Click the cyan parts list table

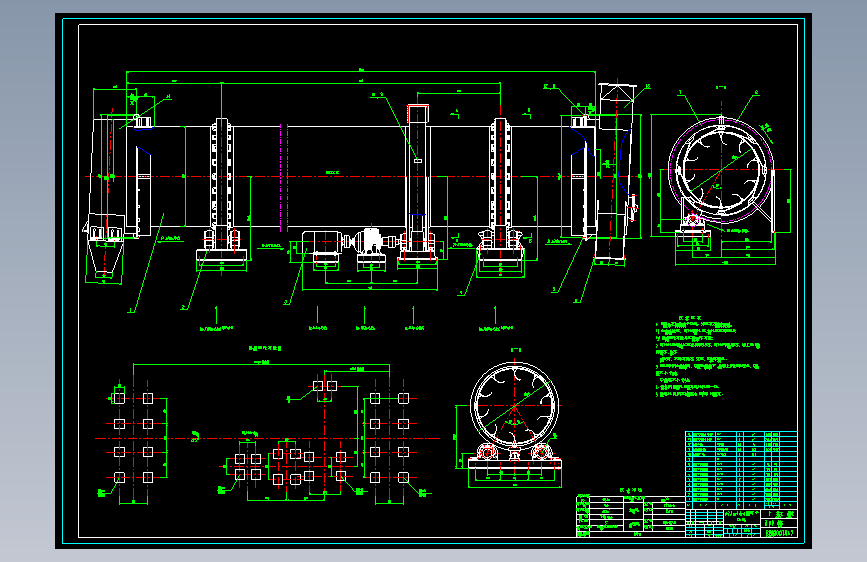[741, 470]
